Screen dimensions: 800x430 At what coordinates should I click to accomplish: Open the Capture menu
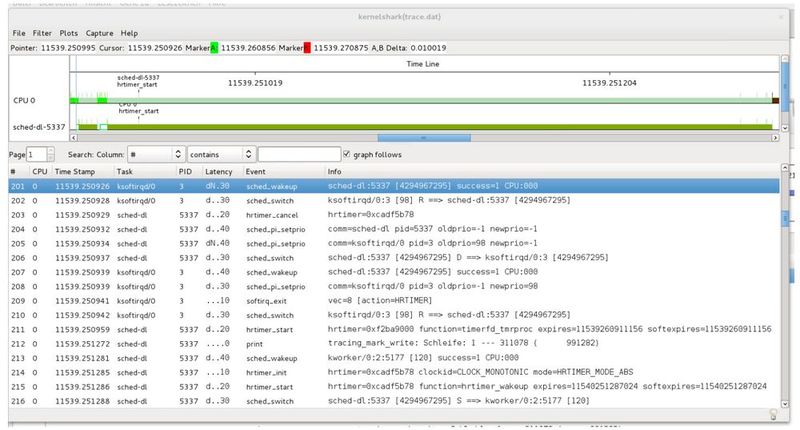100,33
